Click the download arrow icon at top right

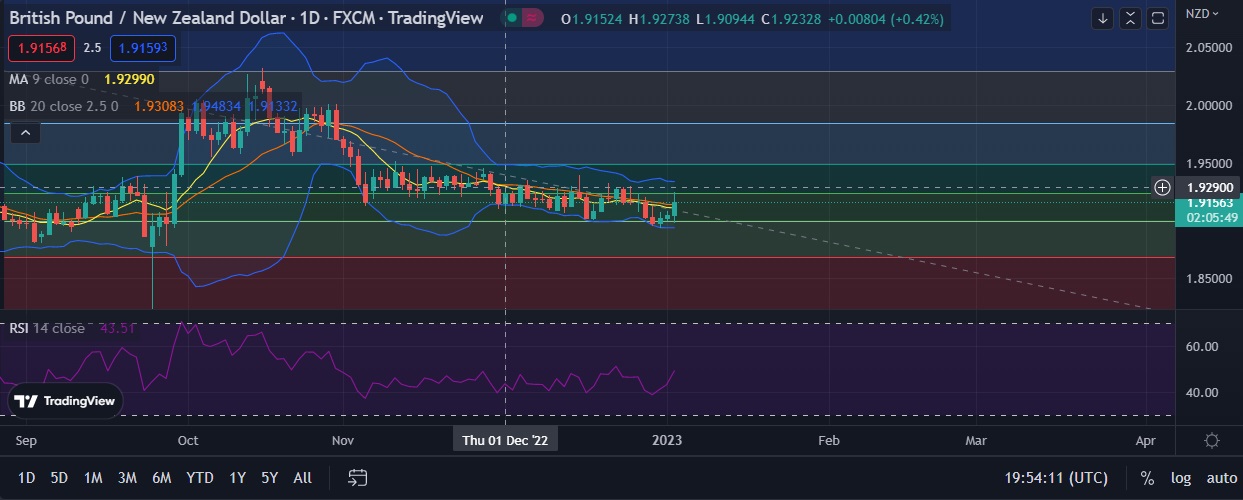click(x=1103, y=18)
